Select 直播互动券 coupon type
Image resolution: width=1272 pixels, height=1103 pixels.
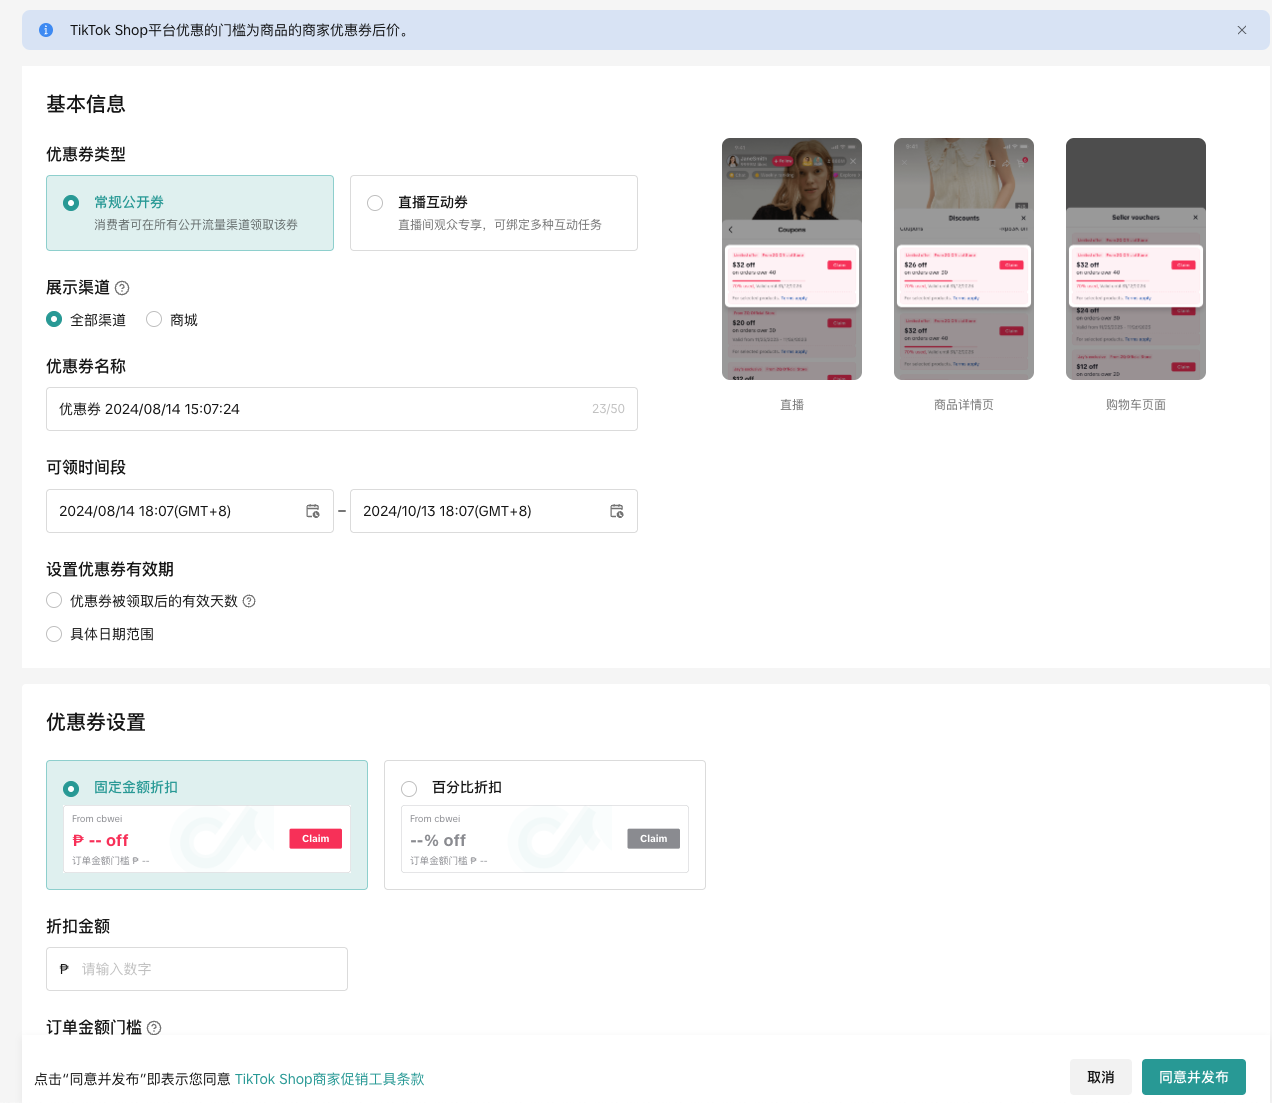tap(375, 203)
